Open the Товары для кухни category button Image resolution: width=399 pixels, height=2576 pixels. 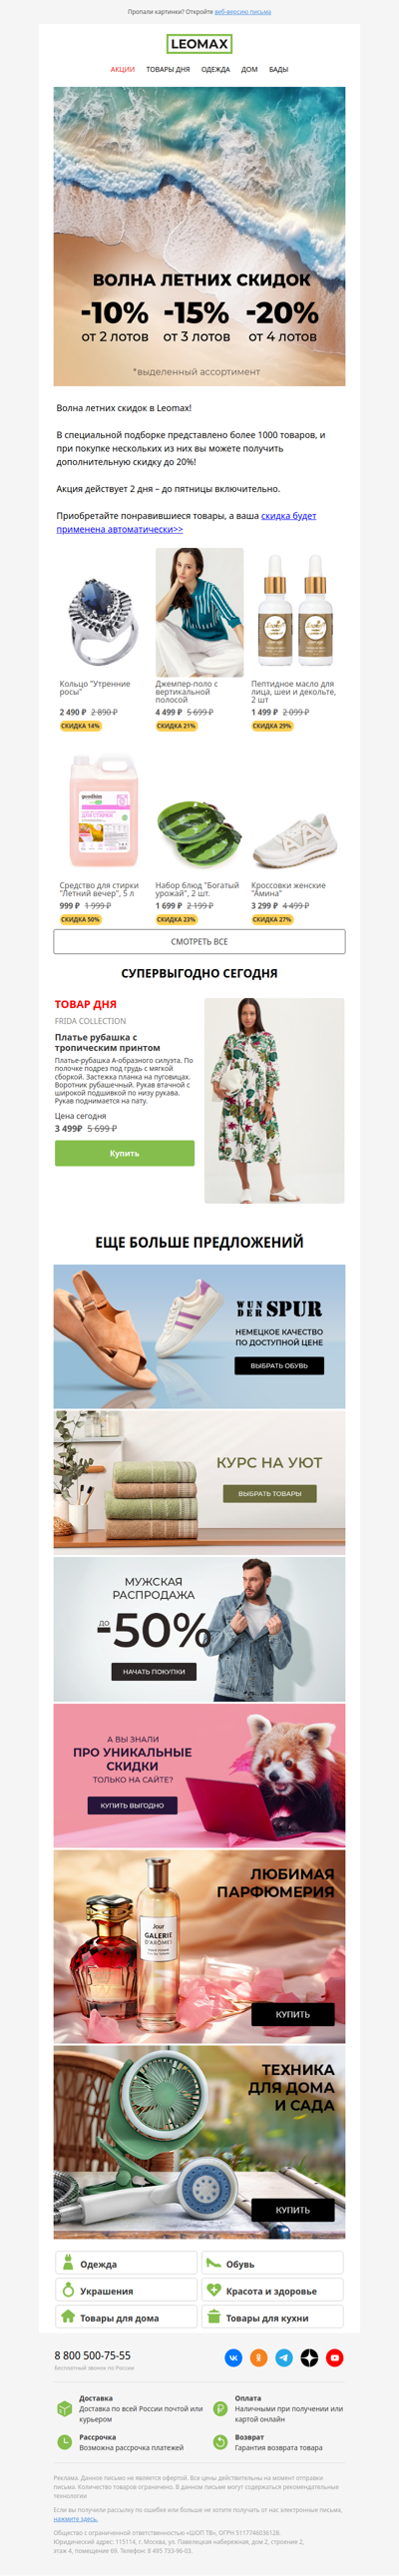click(272, 2317)
